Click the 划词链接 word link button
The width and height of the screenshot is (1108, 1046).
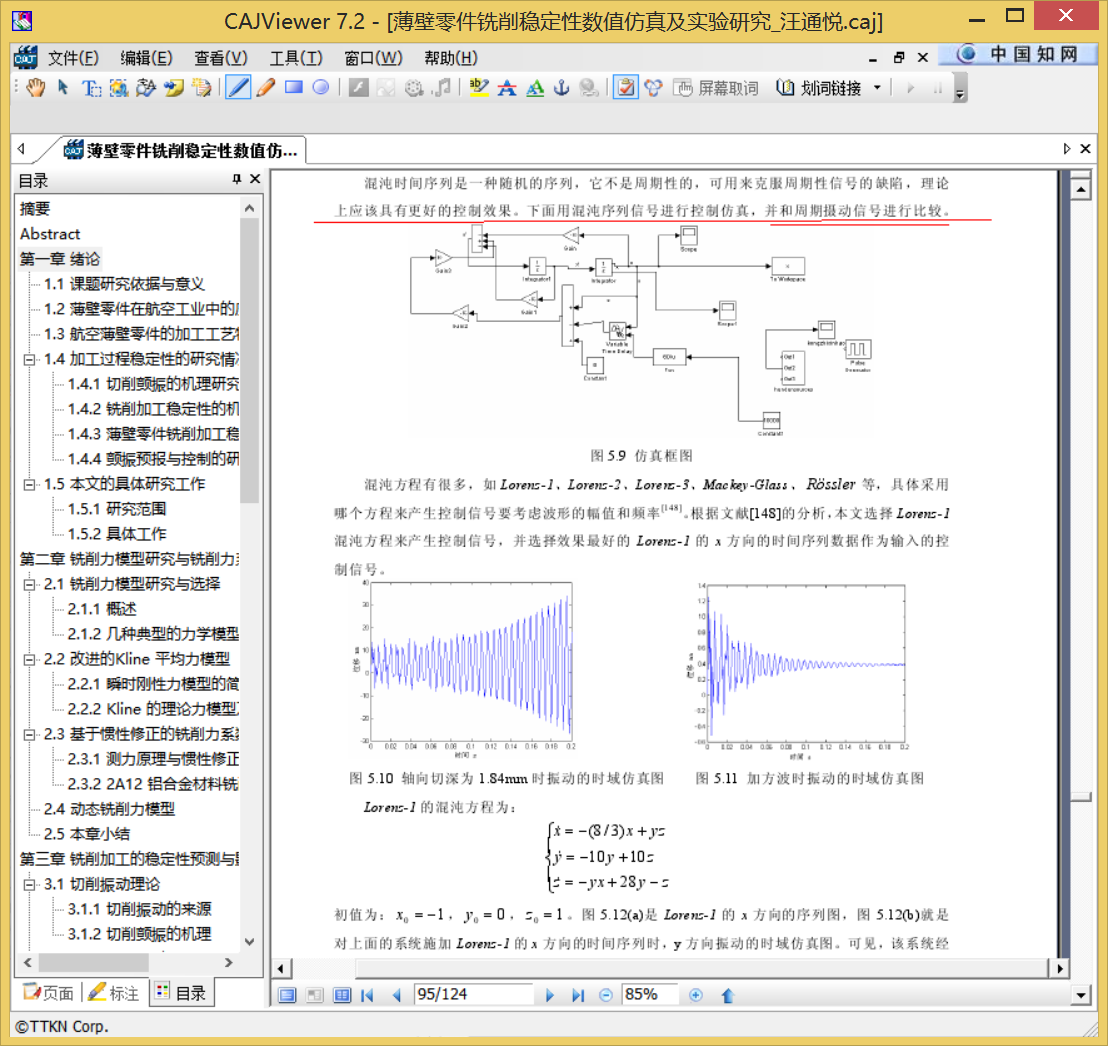(819, 88)
